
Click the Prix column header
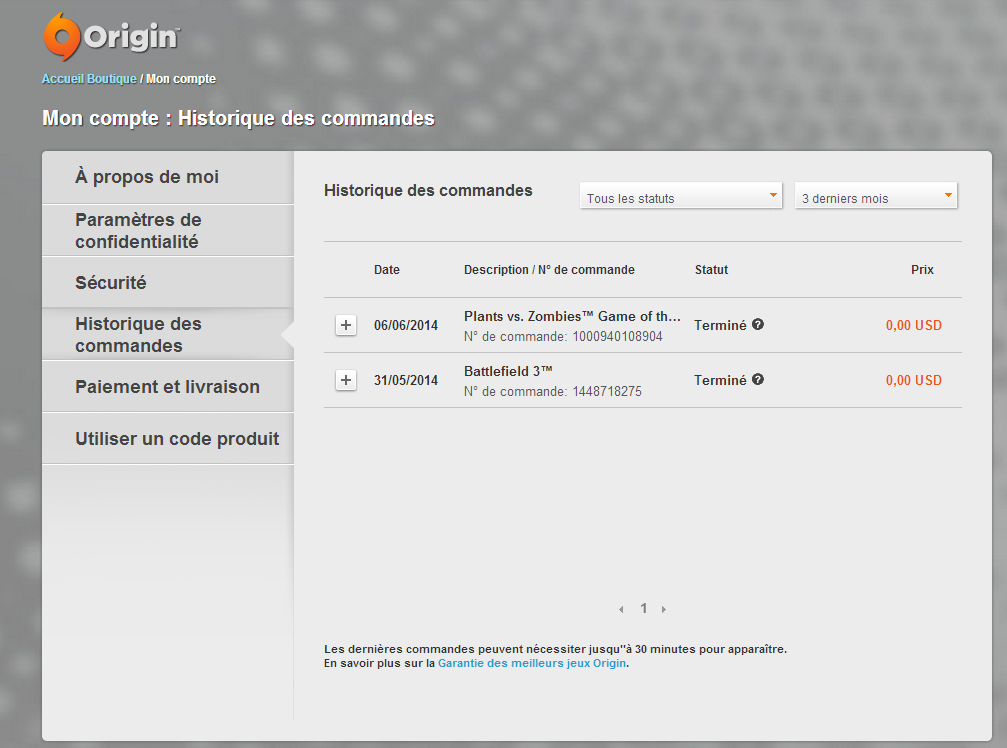click(922, 270)
